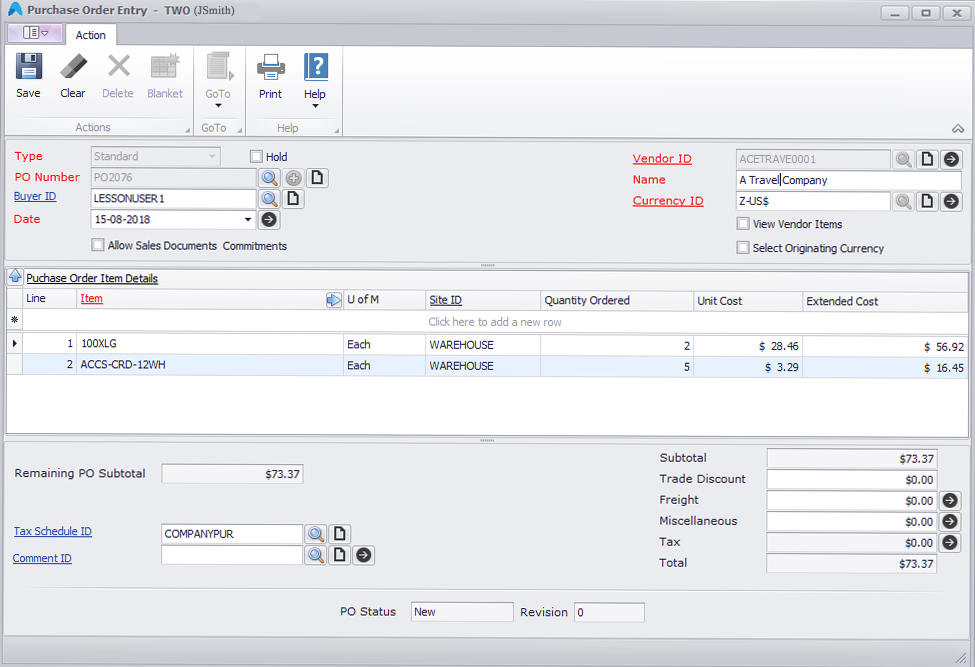975x667 pixels.
Task: Click into the Vendor Name field
Action: point(849,180)
